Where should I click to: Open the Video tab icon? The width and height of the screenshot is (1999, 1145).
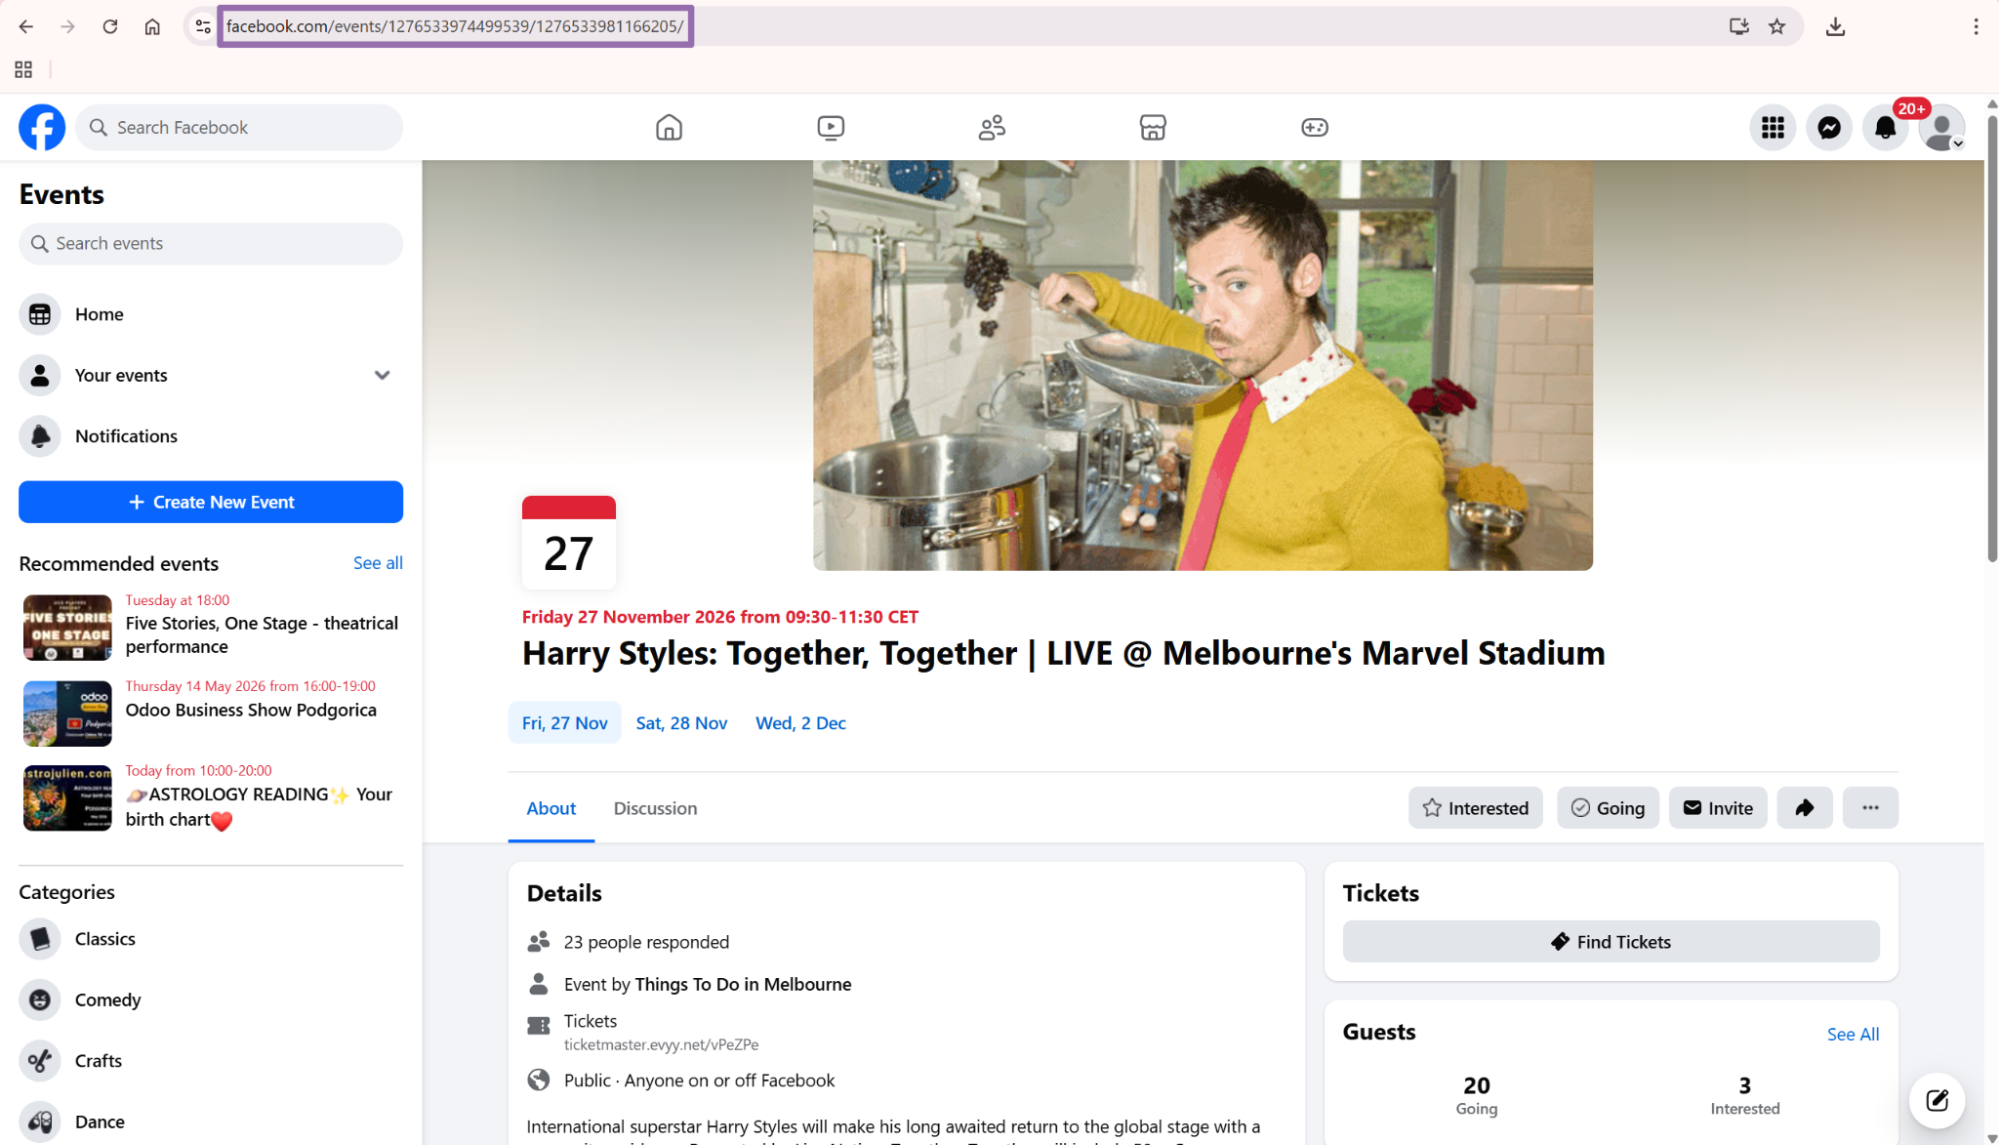click(830, 127)
